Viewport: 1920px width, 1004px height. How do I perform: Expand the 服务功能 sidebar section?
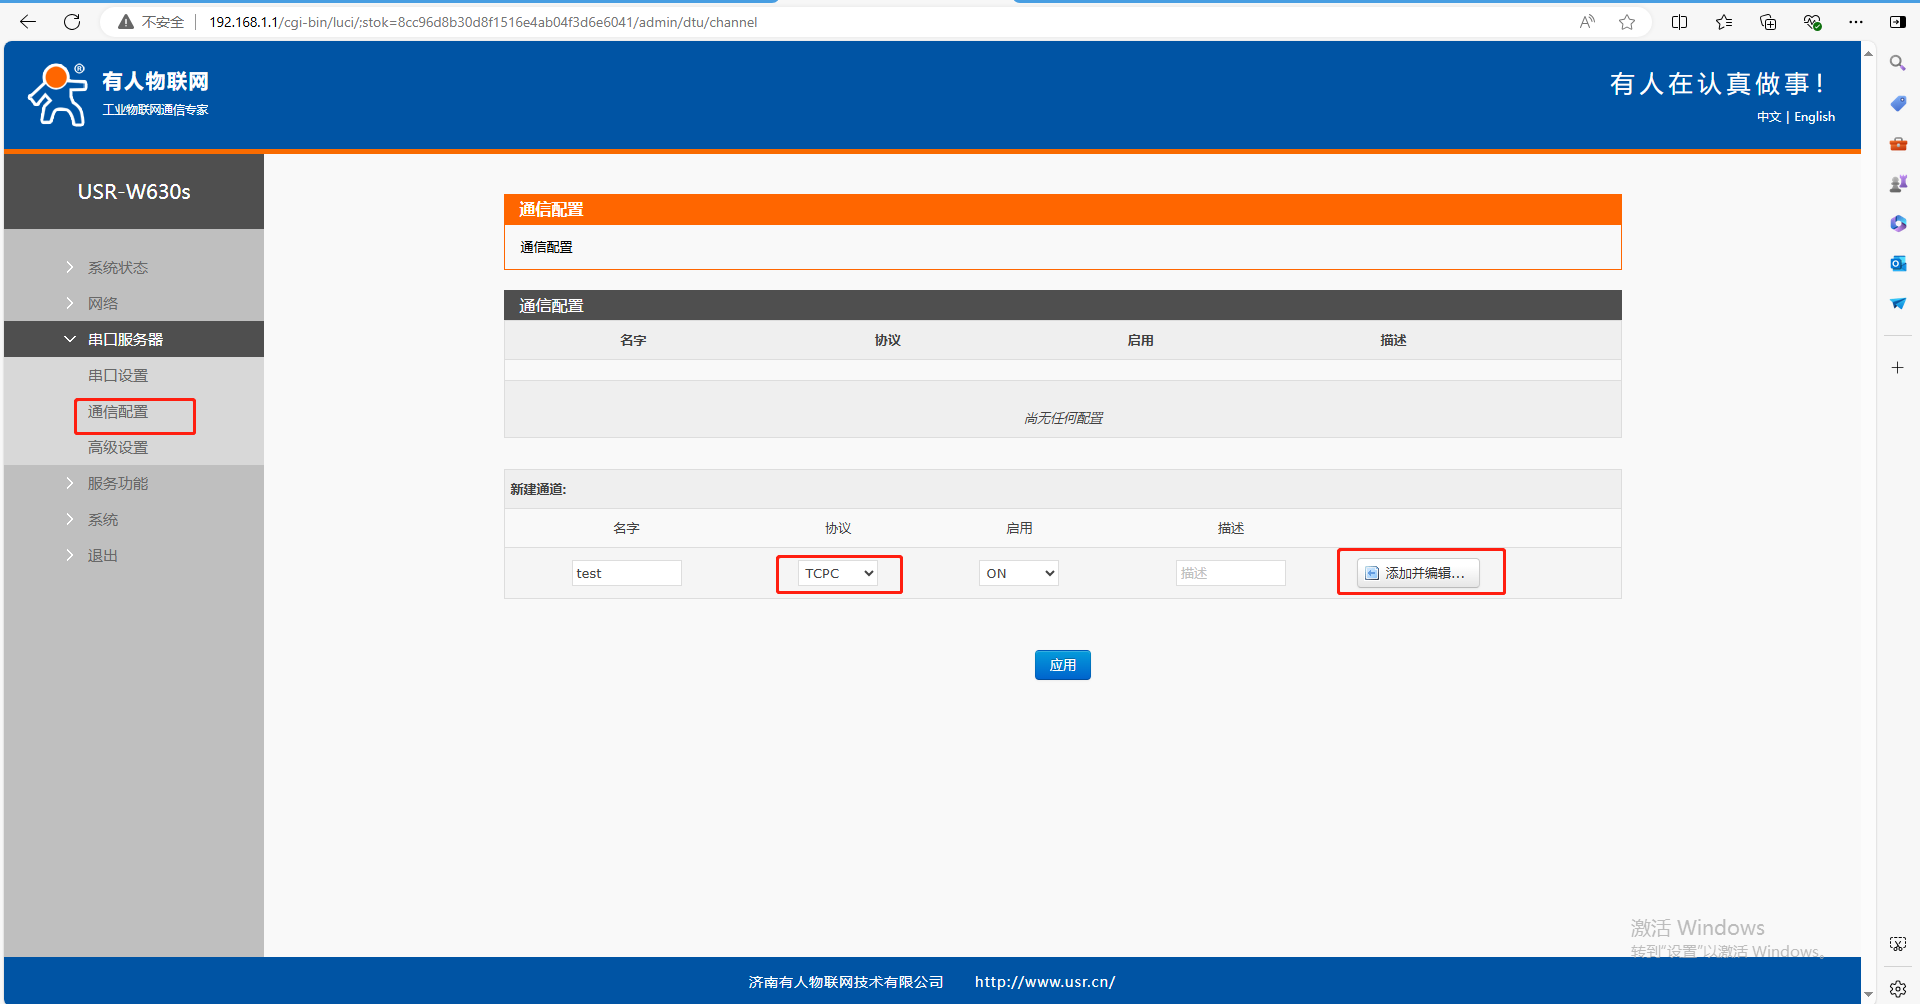[x=117, y=483]
